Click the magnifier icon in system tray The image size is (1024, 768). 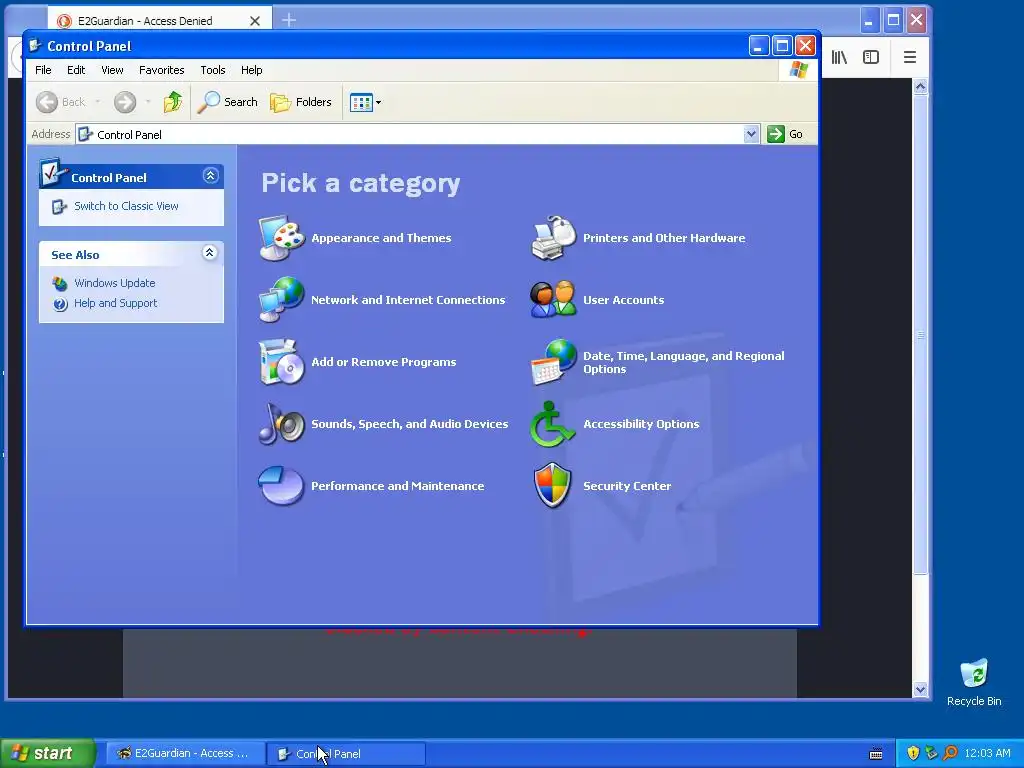point(950,753)
